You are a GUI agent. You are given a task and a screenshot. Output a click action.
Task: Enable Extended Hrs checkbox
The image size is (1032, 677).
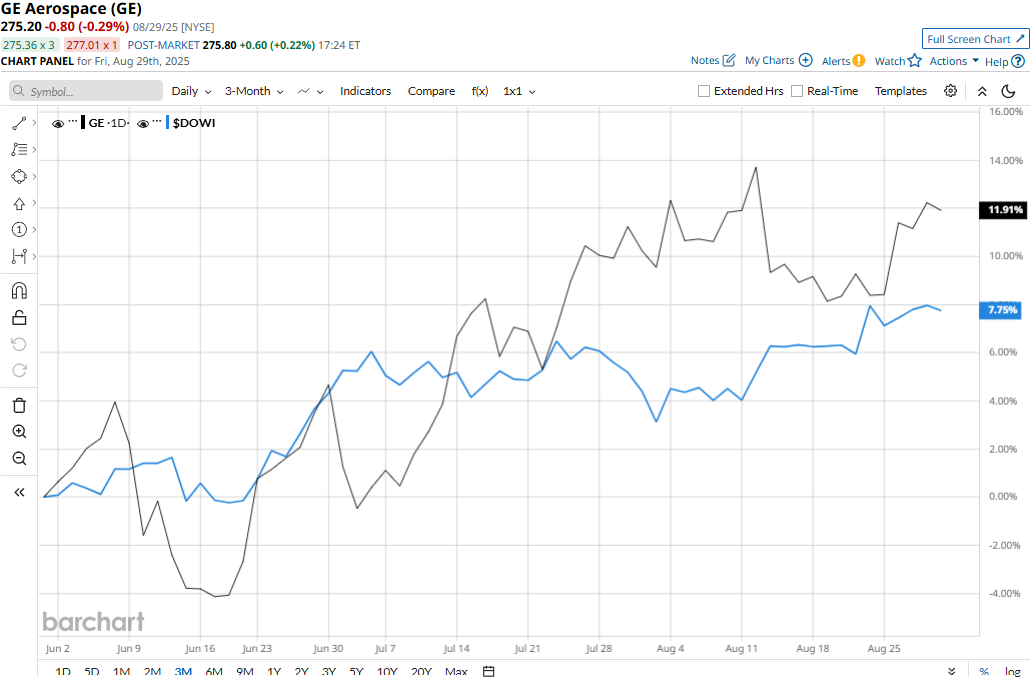pos(704,91)
